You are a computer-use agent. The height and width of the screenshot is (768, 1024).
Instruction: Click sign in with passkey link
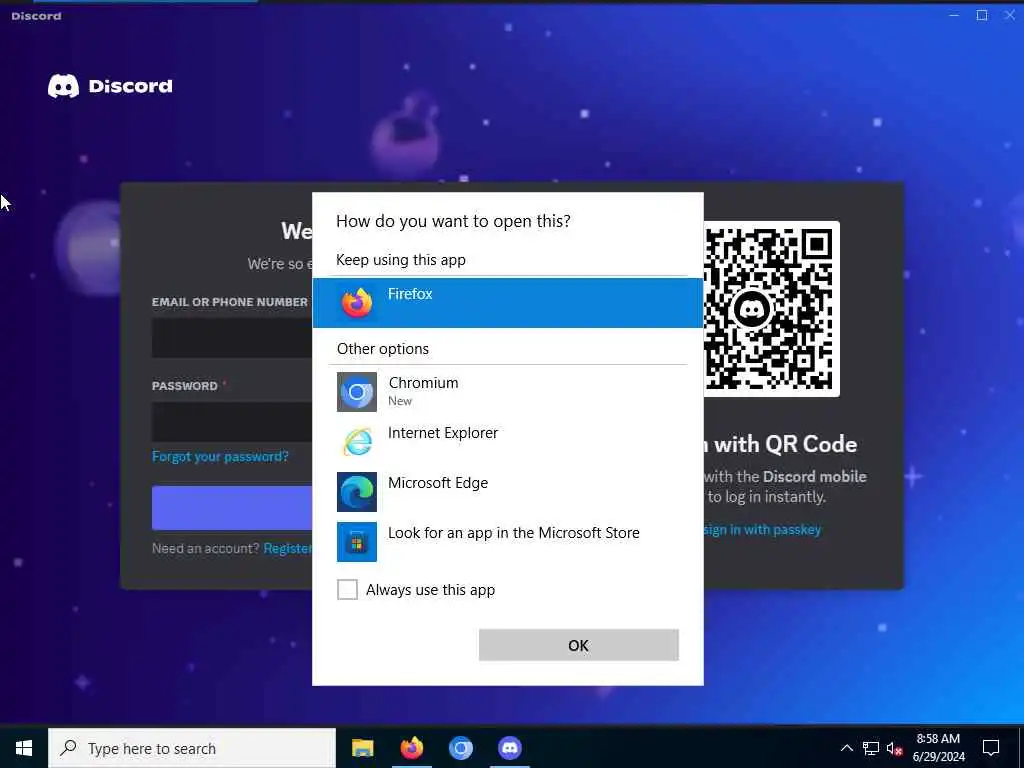coord(762,530)
